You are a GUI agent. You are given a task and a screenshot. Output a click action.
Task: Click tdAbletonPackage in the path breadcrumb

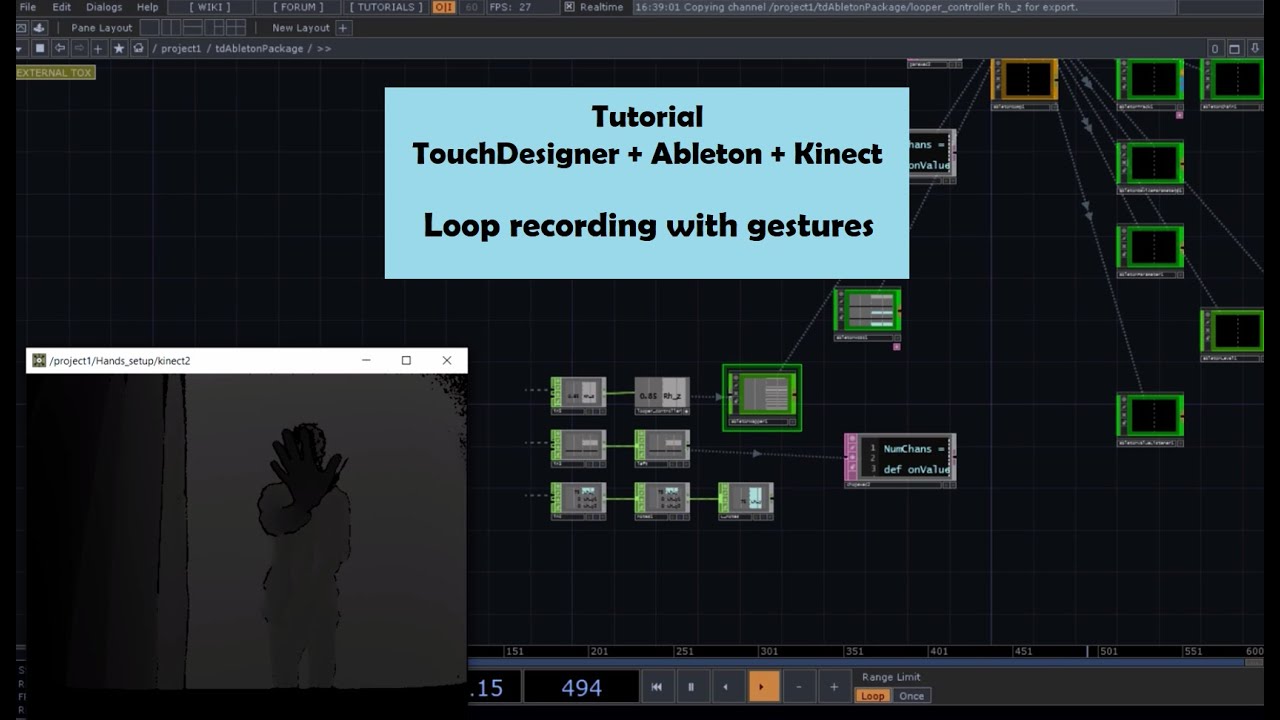pyautogui.click(x=258, y=48)
